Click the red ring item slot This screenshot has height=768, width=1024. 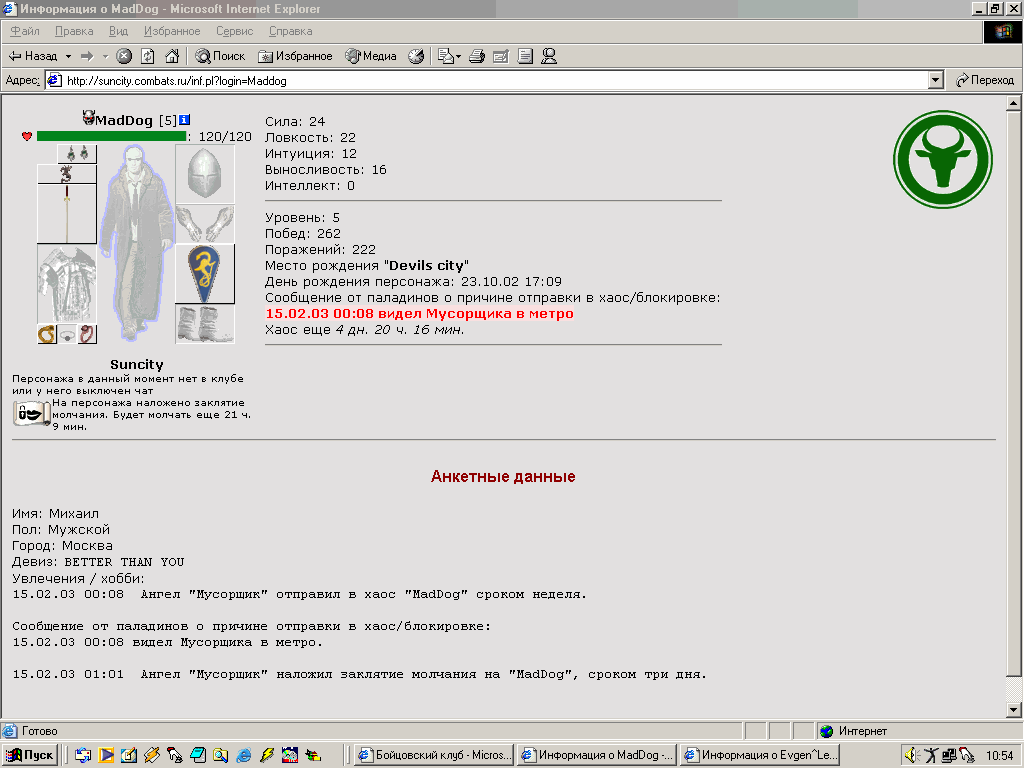pos(87,334)
